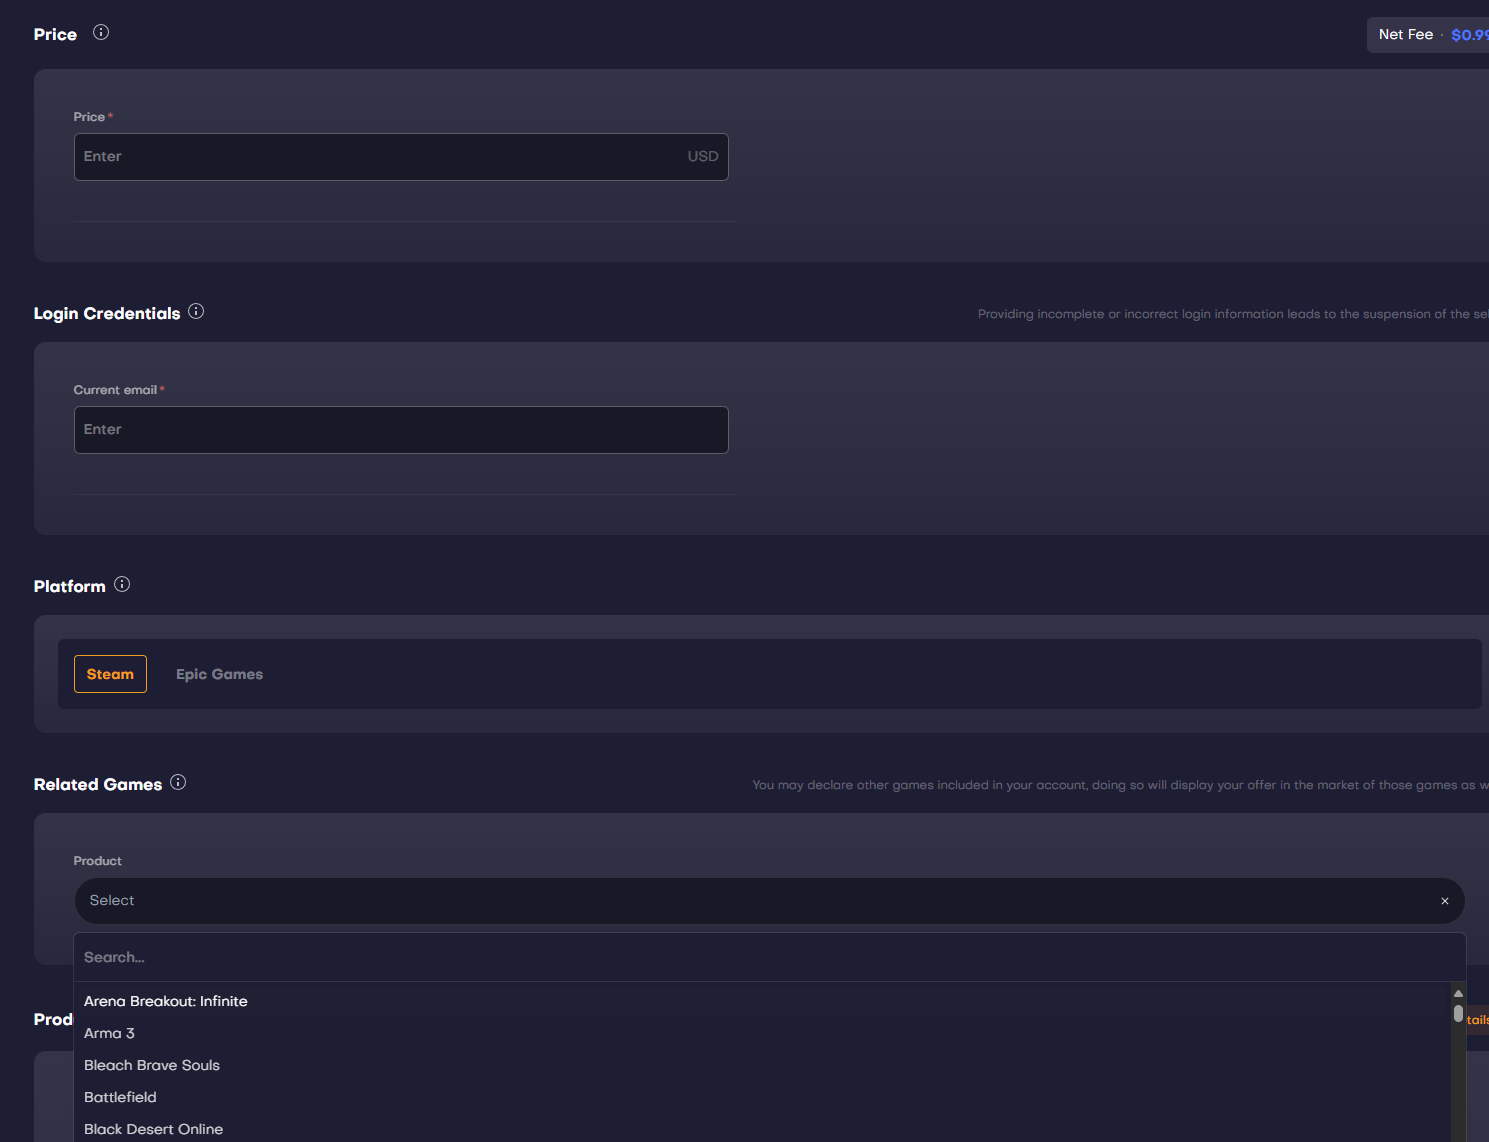
Task: Select Steam as the platform
Action: click(x=110, y=674)
